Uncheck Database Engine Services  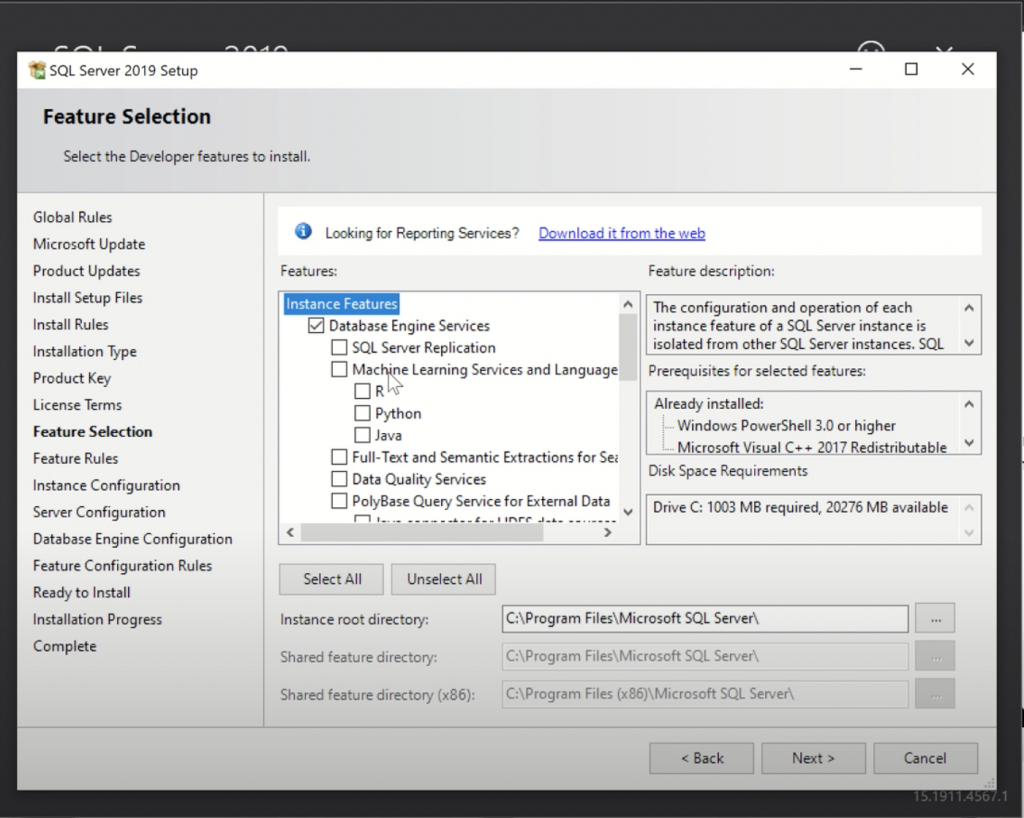[x=316, y=326]
